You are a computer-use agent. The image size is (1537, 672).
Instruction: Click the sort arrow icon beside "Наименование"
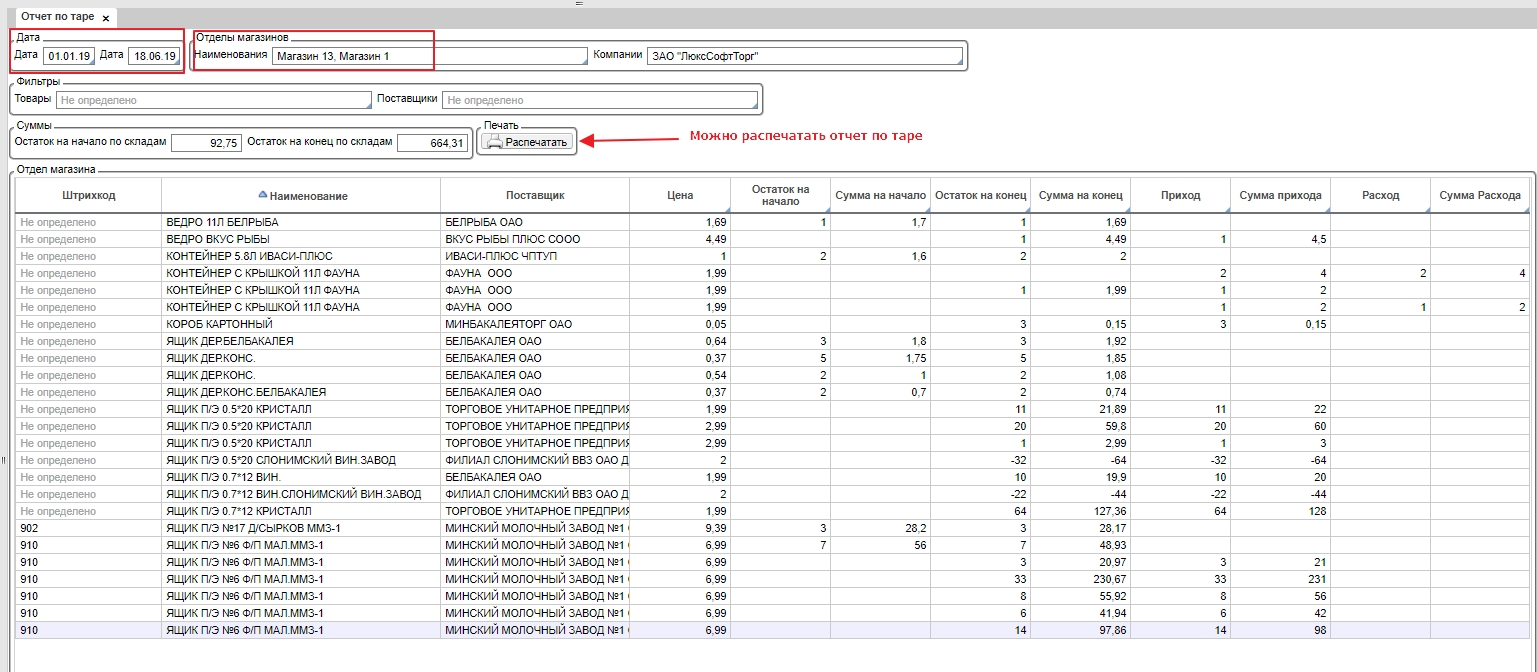click(263, 195)
